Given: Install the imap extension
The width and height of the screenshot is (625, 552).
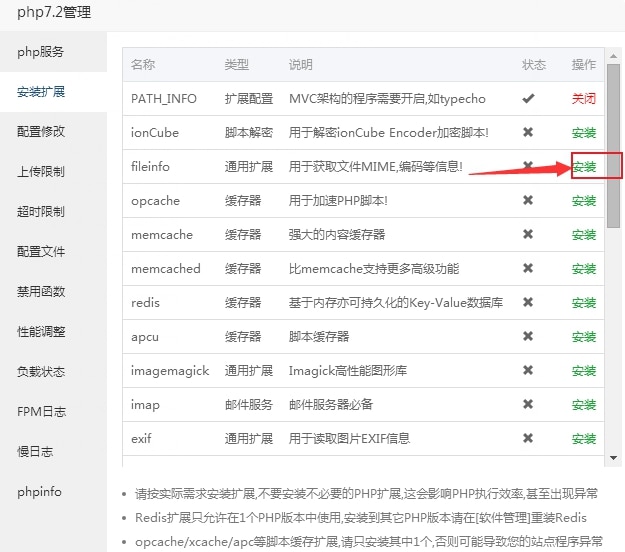Looking at the screenshot, I should (584, 405).
